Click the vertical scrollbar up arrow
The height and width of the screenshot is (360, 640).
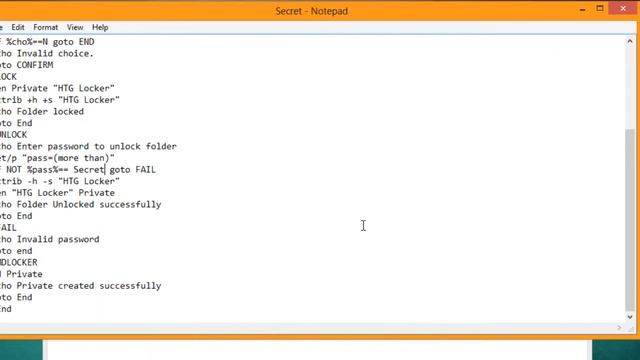click(630, 41)
